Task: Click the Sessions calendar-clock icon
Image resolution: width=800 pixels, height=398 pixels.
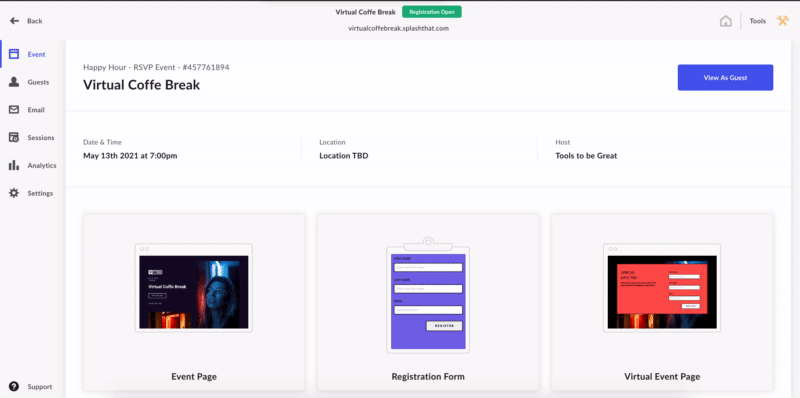Action: point(14,137)
